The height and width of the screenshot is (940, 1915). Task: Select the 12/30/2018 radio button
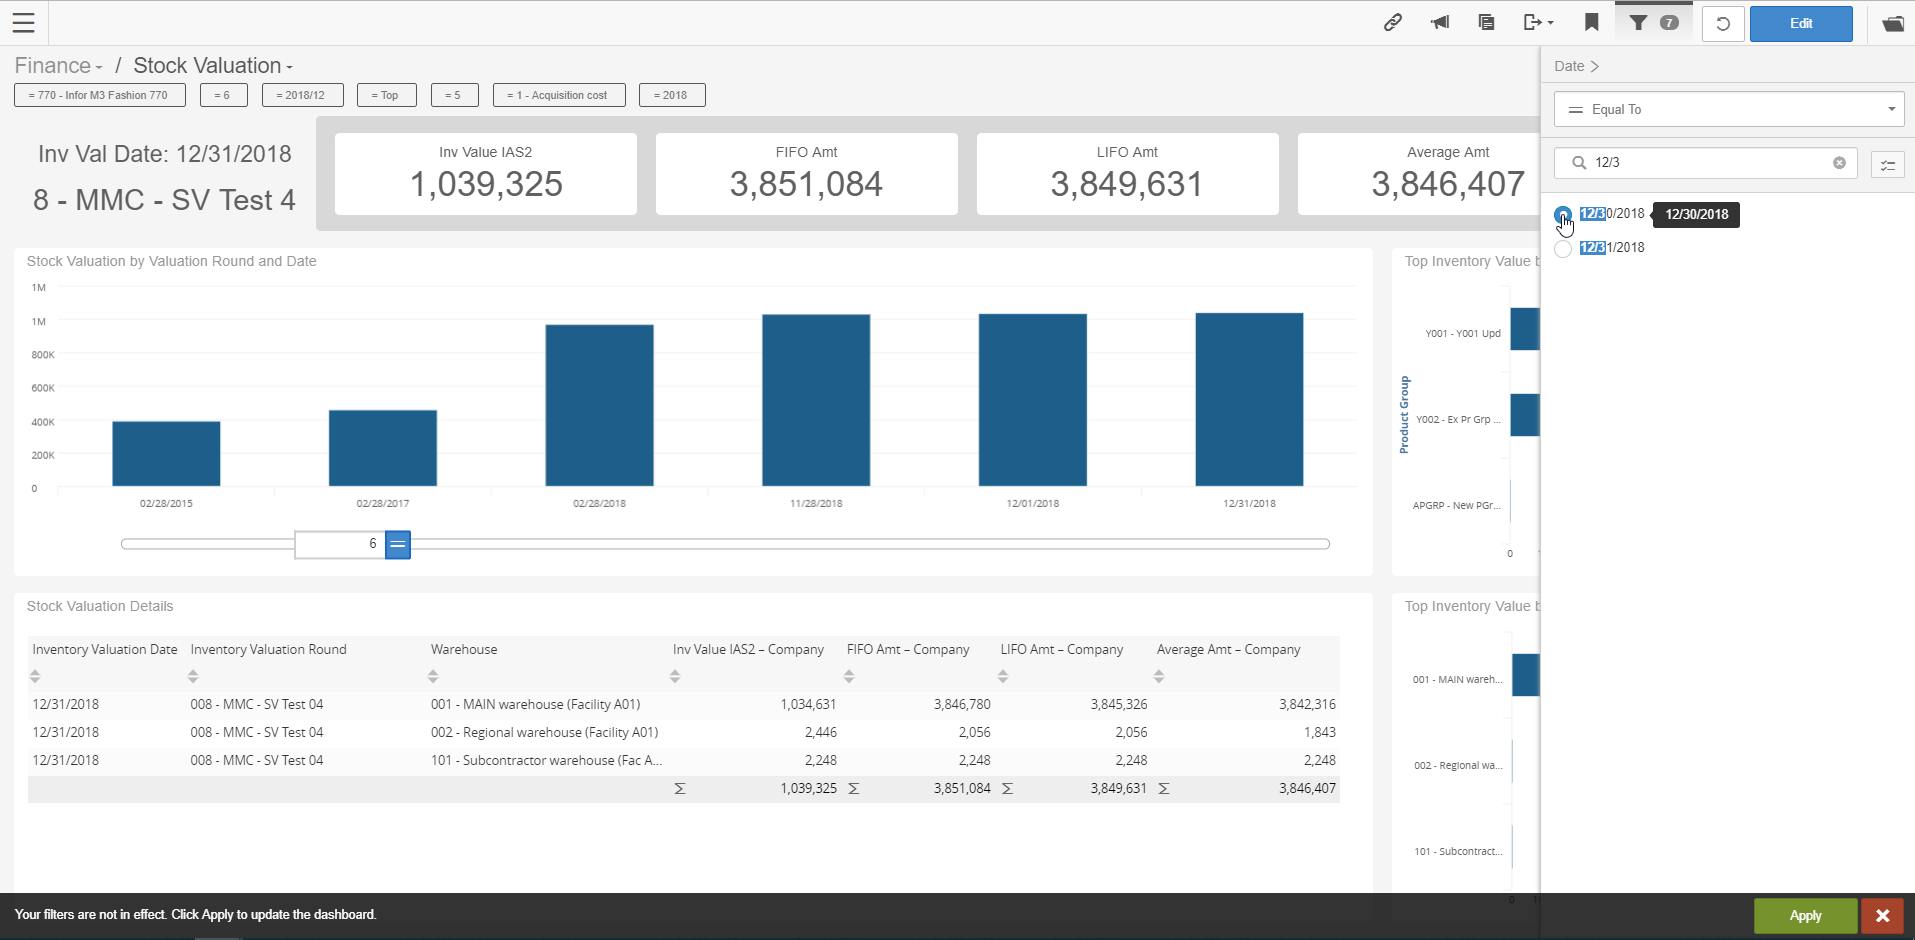click(x=1563, y=214)
